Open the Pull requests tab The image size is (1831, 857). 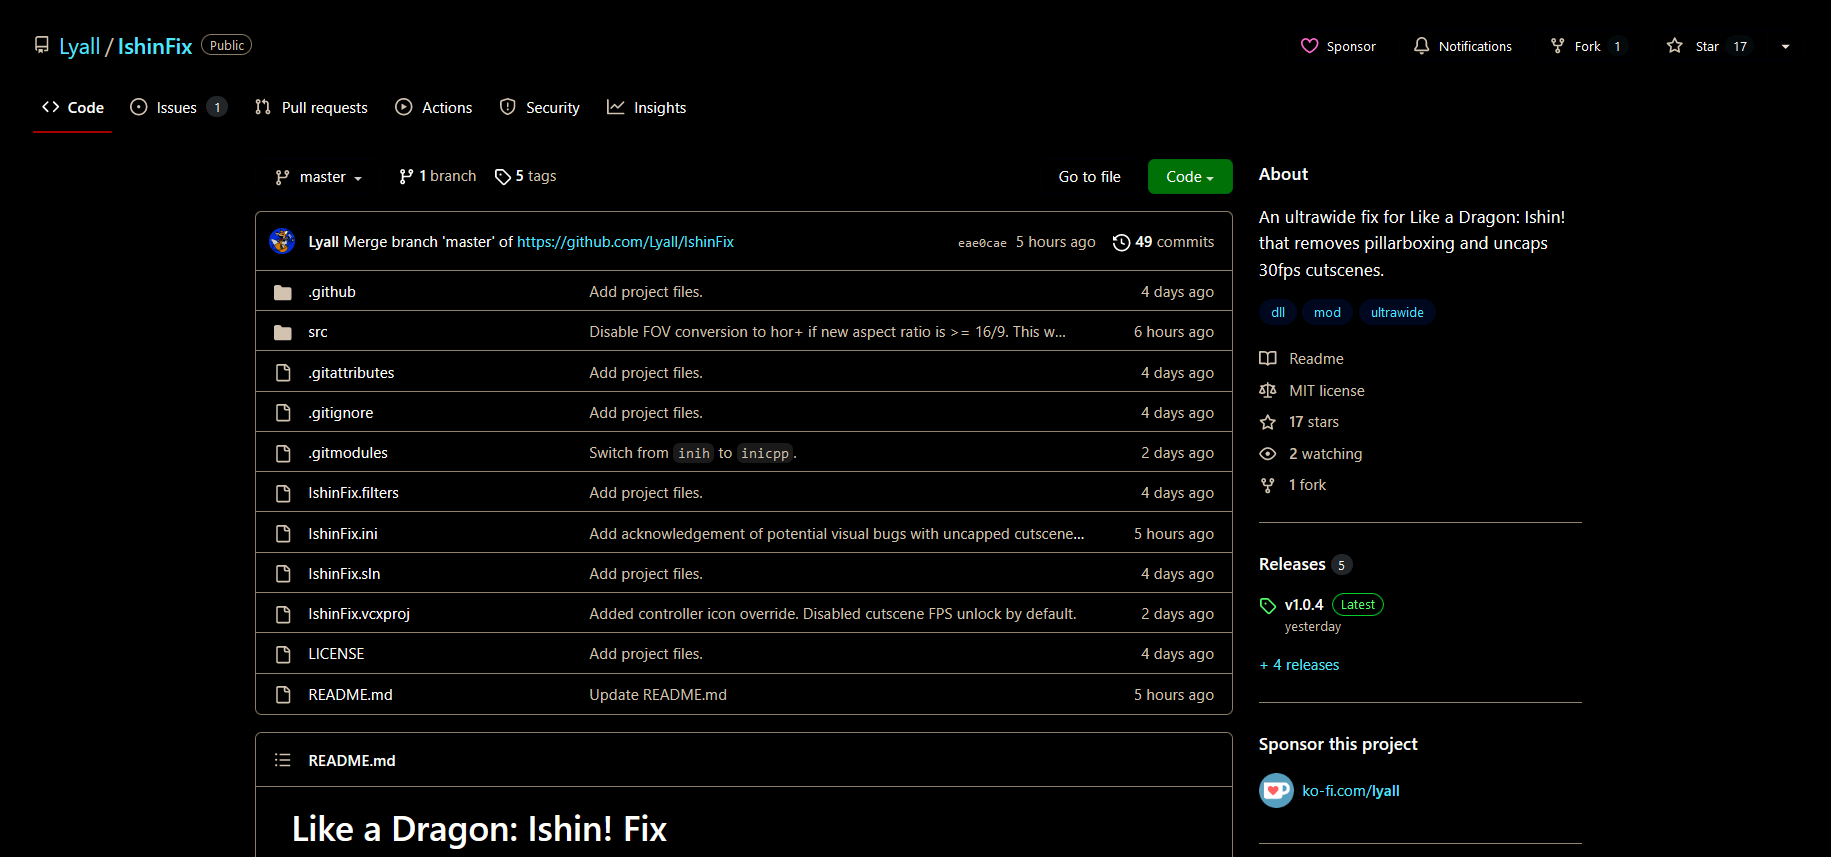pyautogui.click(x=311, y=107)
